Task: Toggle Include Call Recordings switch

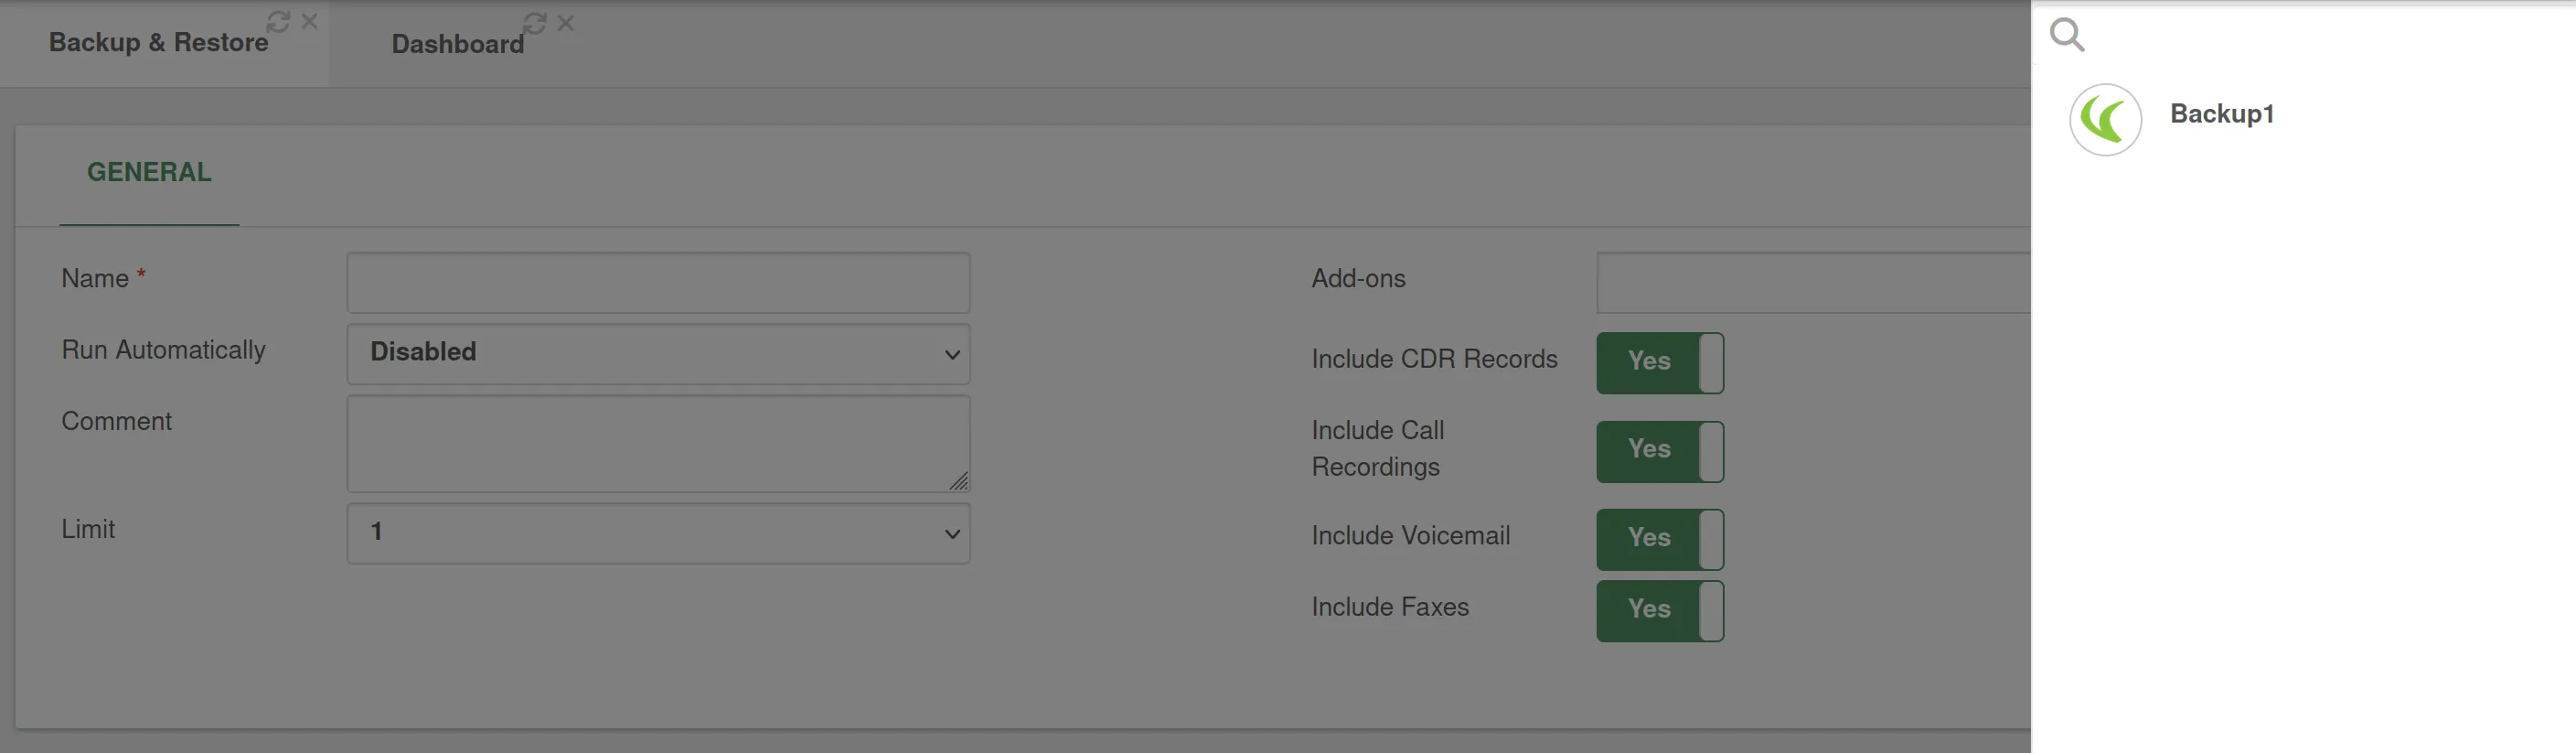Action: pos(1660,451)
